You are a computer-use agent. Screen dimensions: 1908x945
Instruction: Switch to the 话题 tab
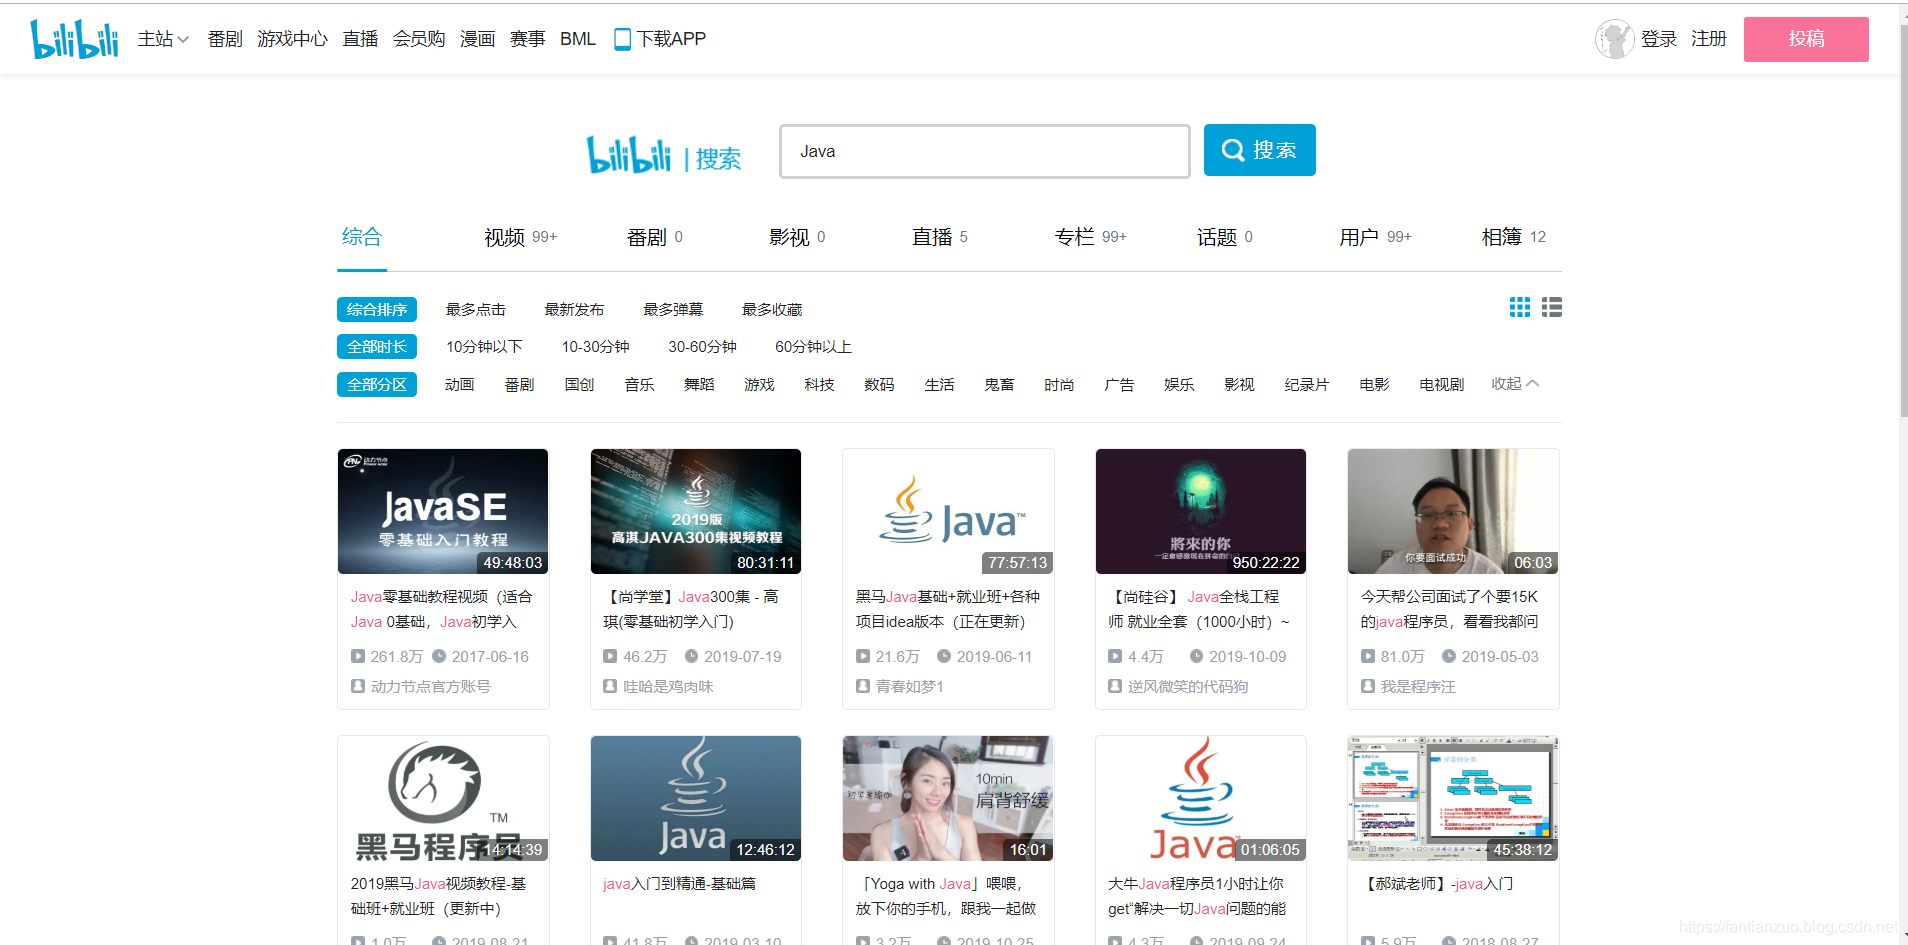(1225, 237)
